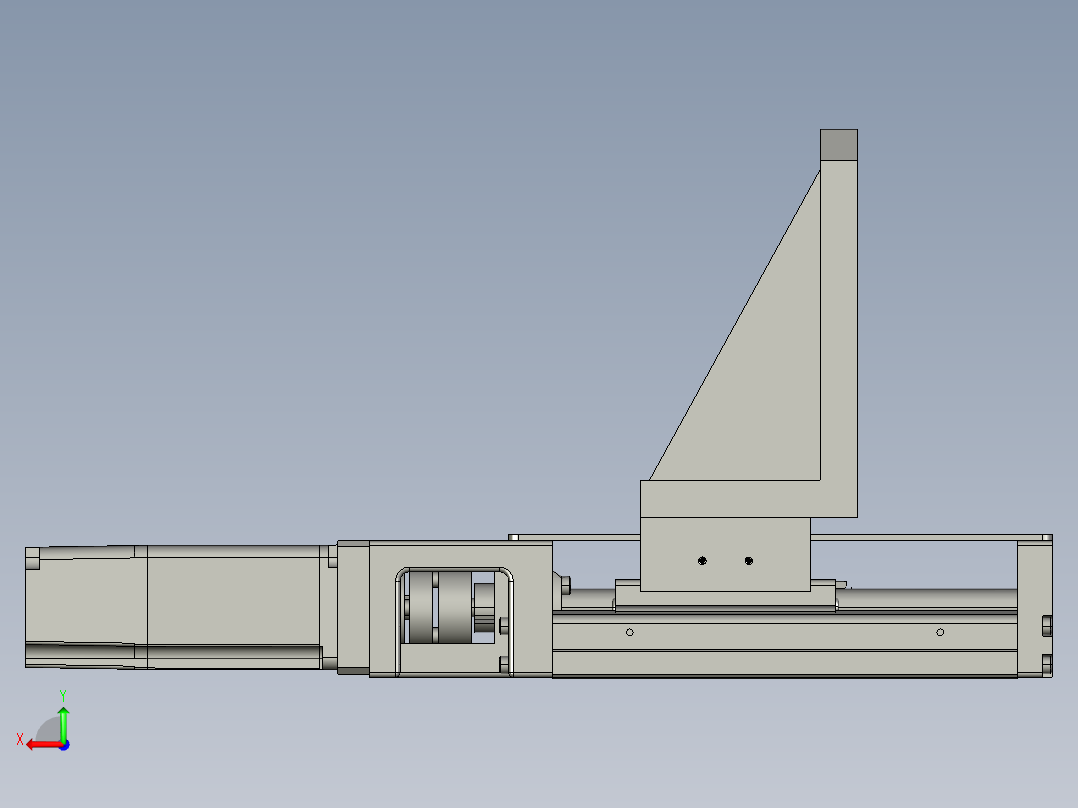Select the shaft coupling inside the housing window
Image resolution: width=1078 pixels, height=808 pixels.
tap(440, 607)
